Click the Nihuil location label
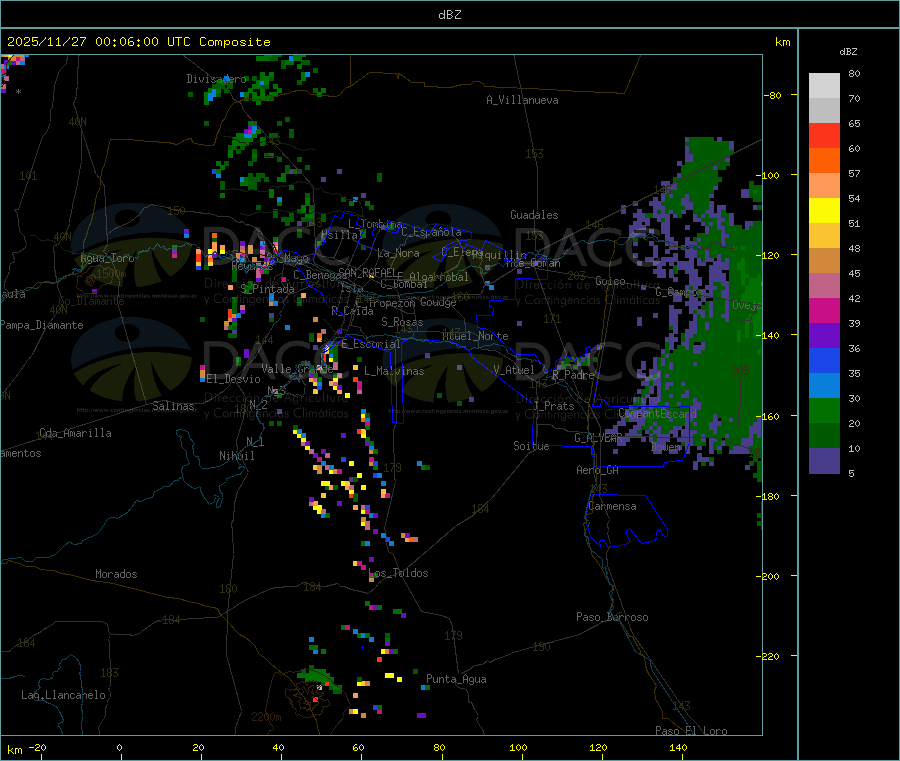 [x=237, y=456]
